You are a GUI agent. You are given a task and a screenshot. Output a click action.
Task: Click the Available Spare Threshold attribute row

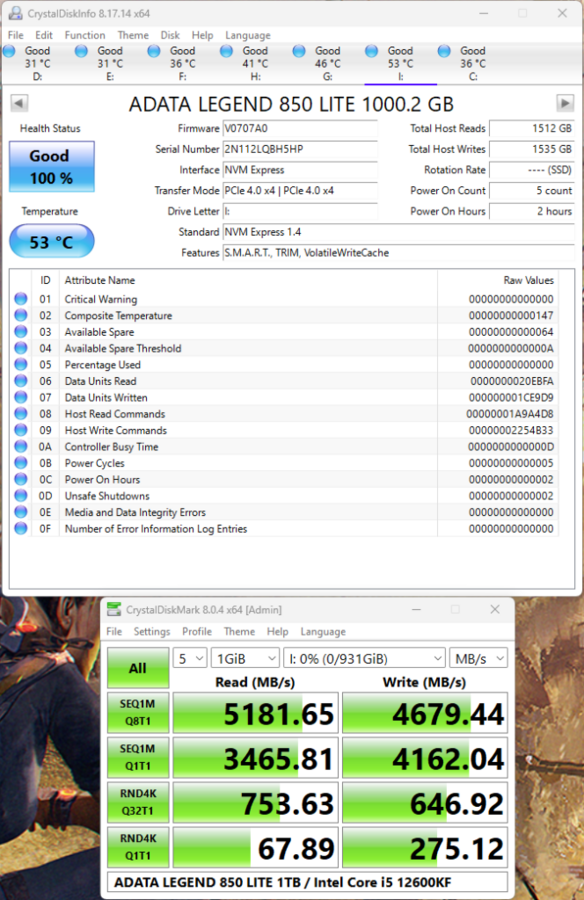284,348
